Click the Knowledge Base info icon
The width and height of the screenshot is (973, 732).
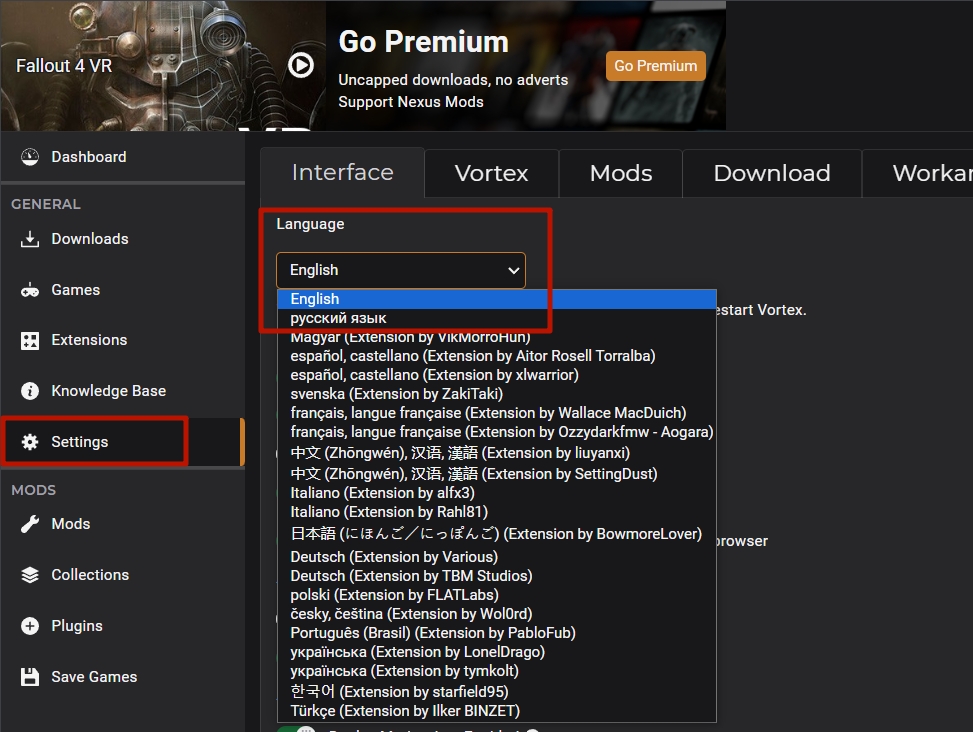tap(30, 391)
